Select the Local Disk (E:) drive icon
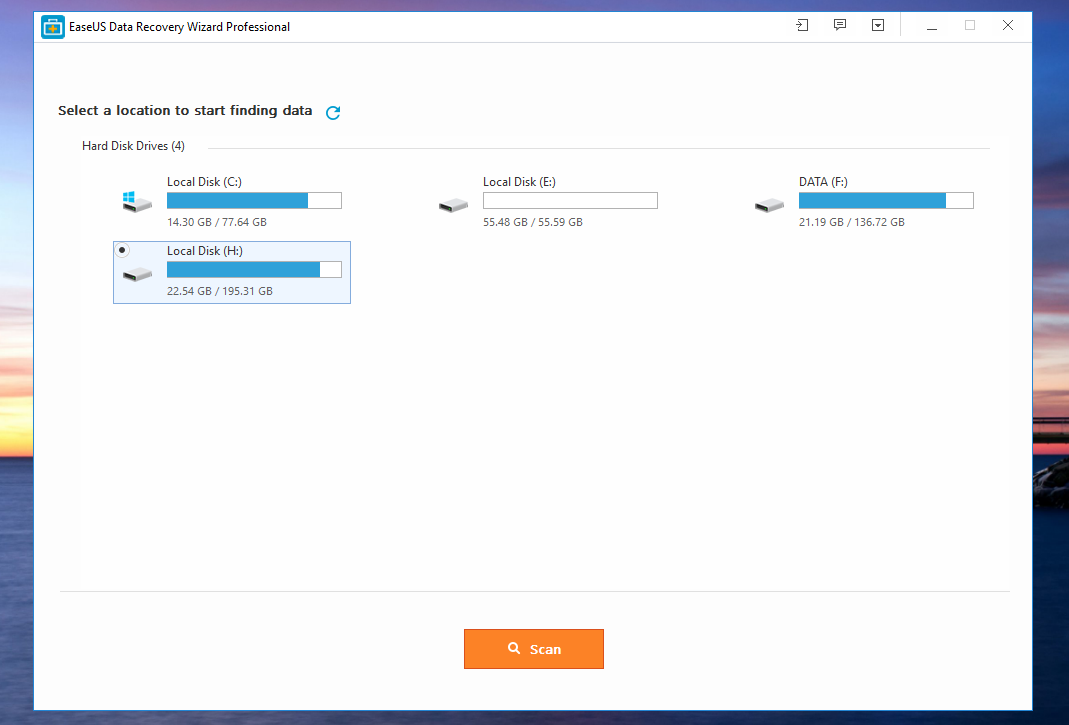 pyautogui.click(x=453, y=205)
